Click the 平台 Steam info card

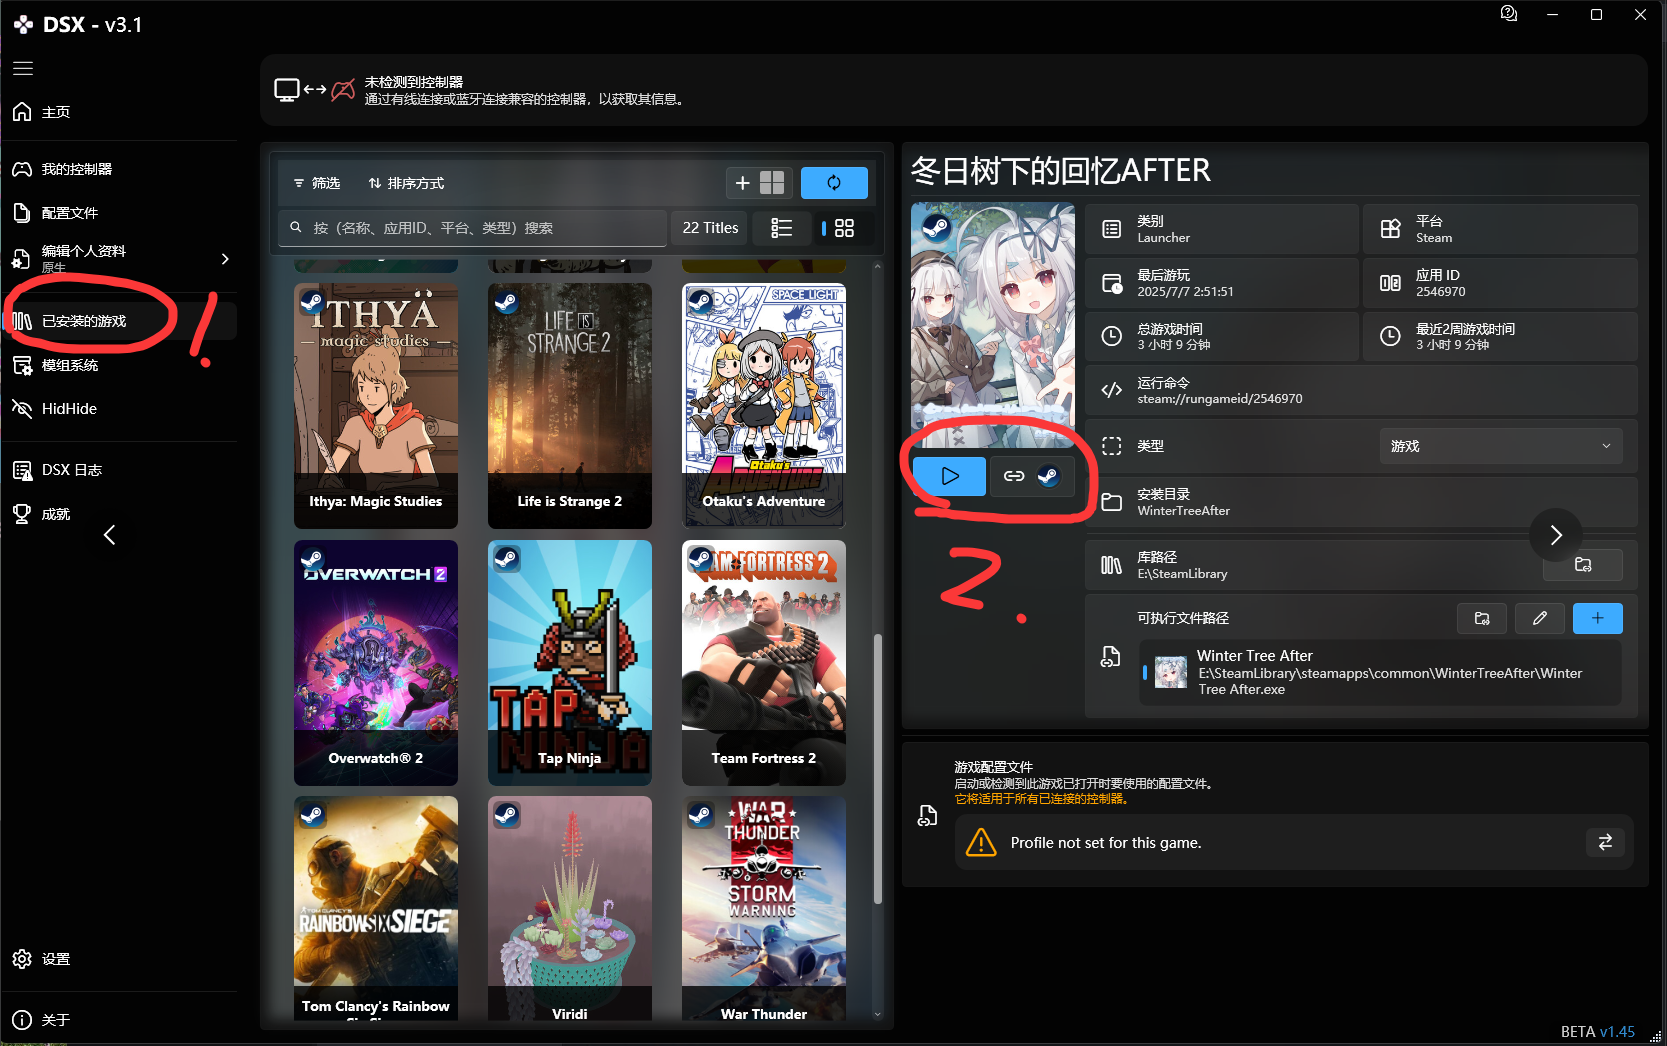pos(1500,229)
